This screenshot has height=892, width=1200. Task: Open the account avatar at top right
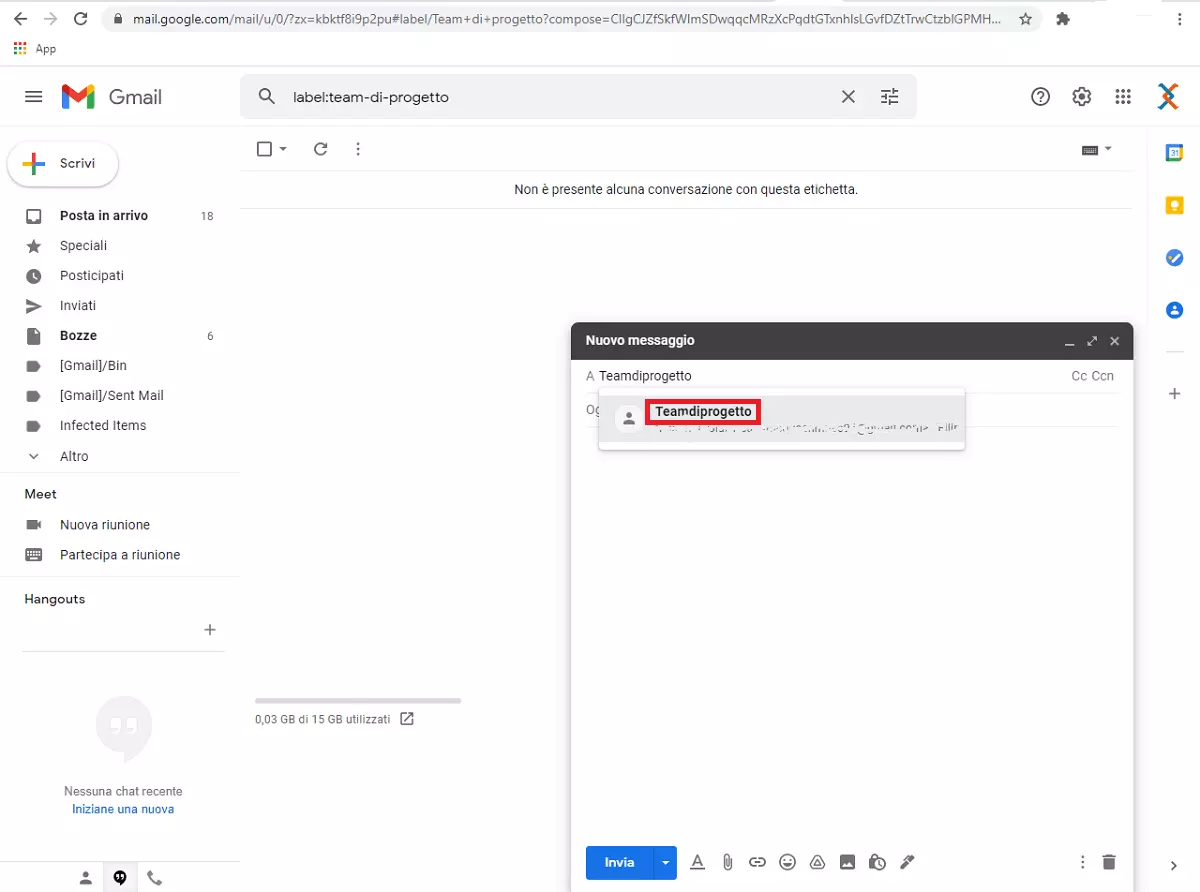(1168, 97)
